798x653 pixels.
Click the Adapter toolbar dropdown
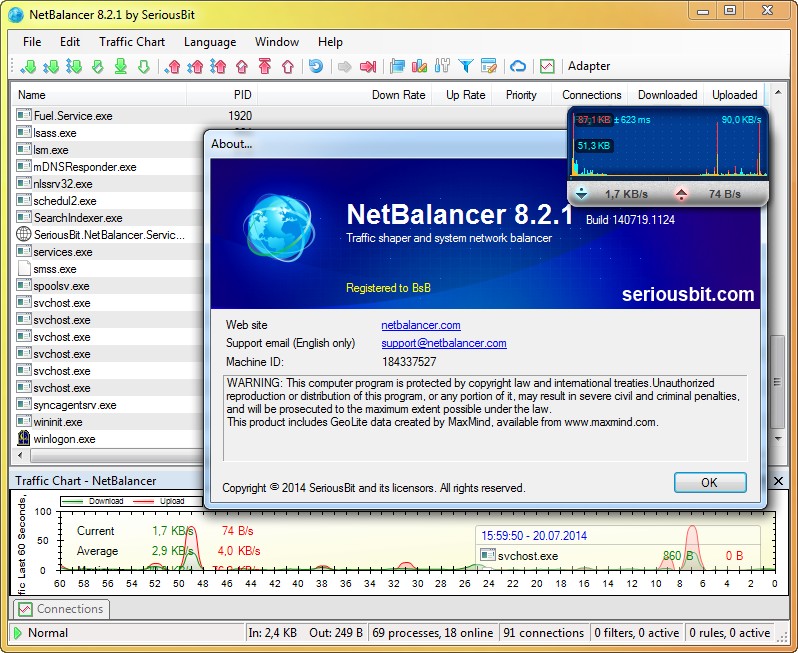tap(589, 66)
